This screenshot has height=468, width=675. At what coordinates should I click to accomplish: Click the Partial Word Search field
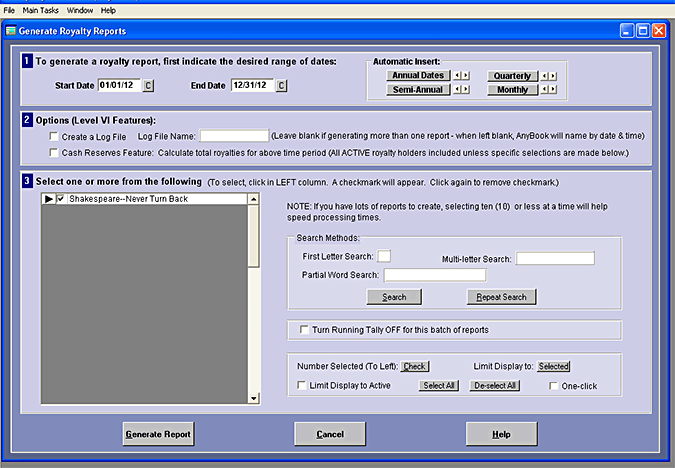(x=434, y=275)
